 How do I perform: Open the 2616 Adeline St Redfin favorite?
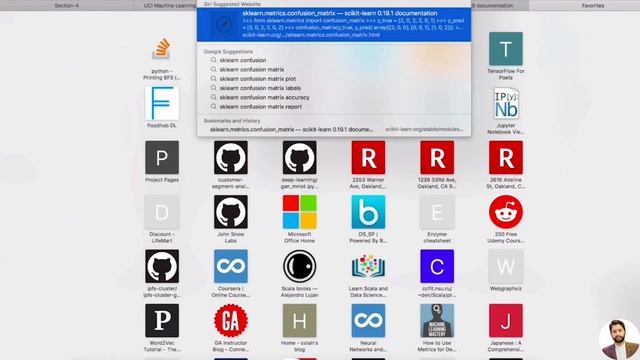(x=506, y=158)
